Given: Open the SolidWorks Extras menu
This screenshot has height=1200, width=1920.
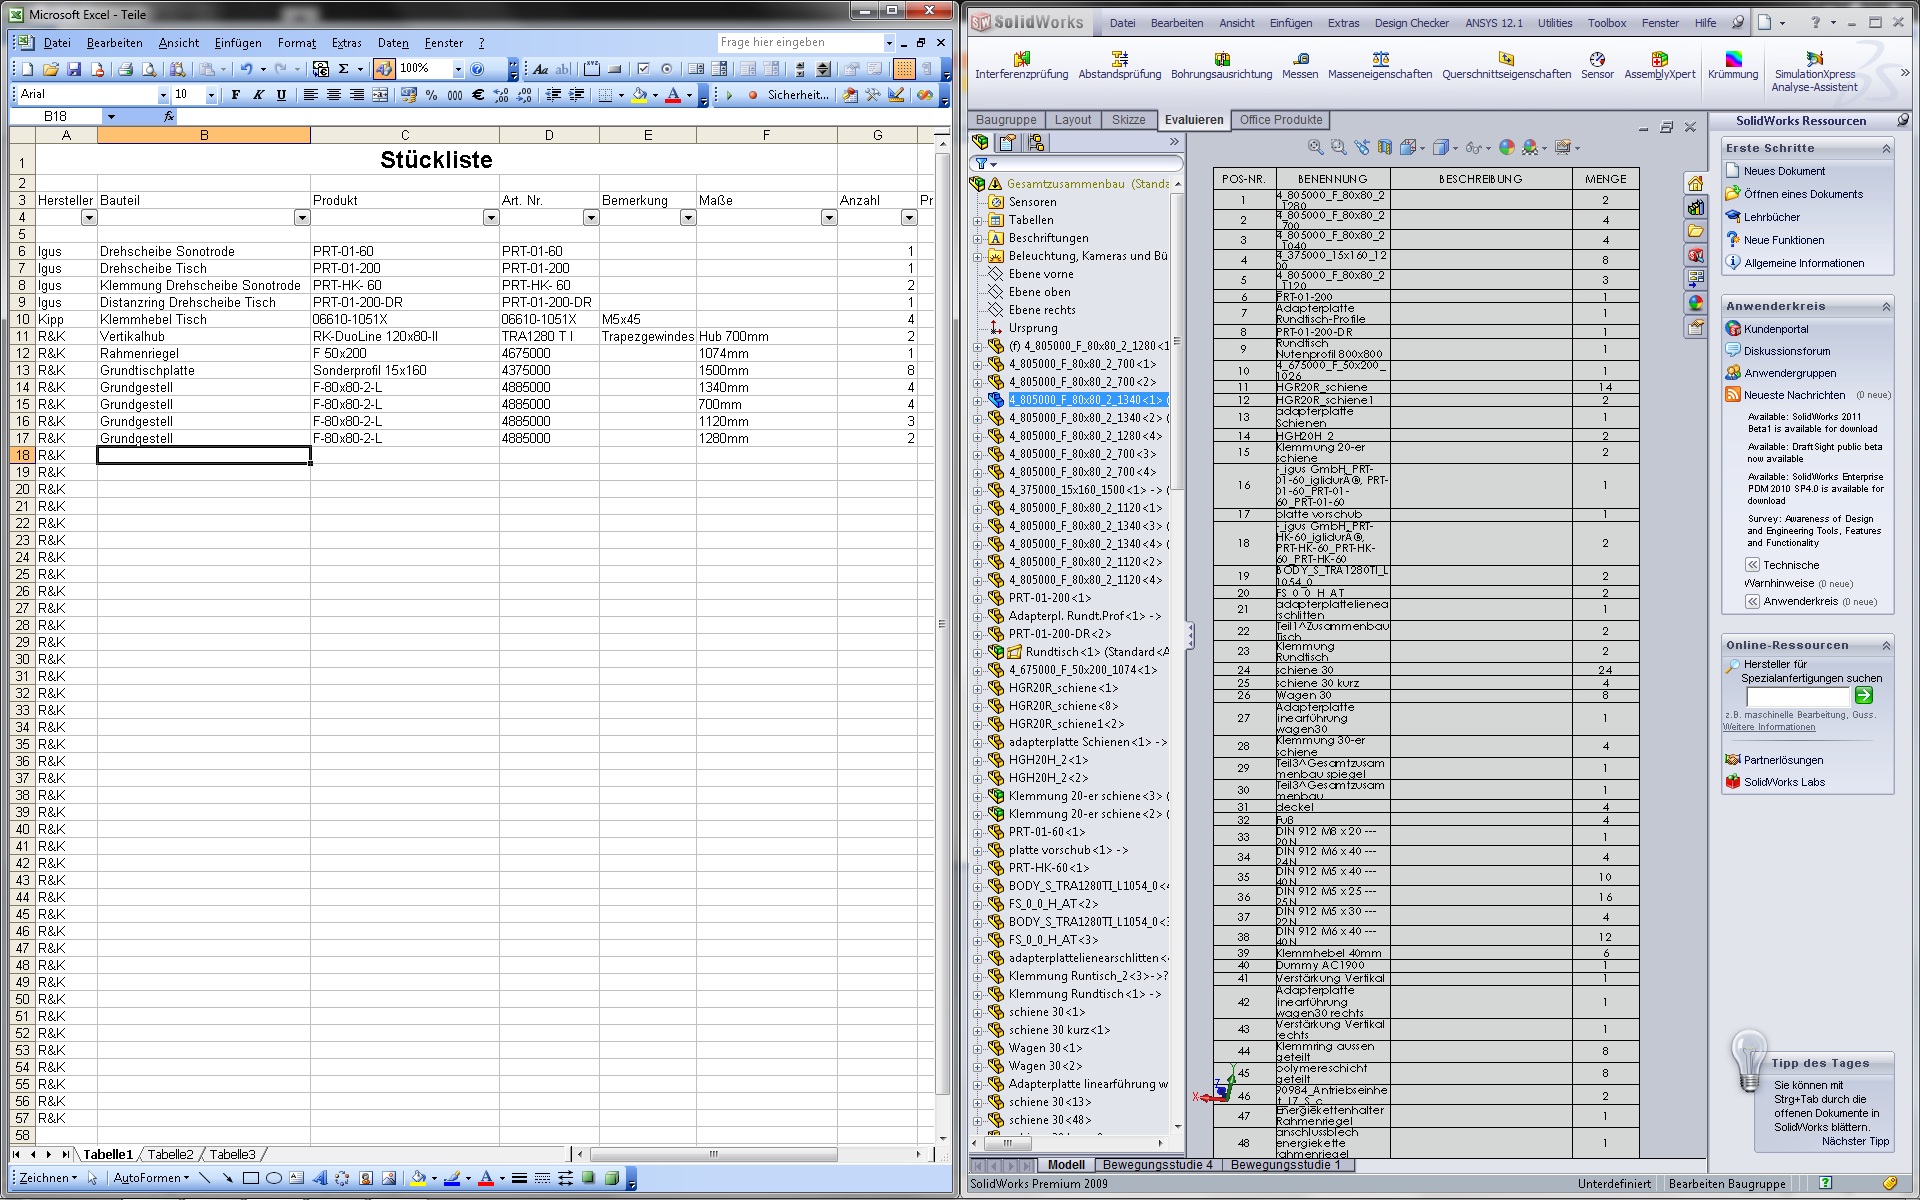Looking at the screenshot, I should [x=1343, y=23].
